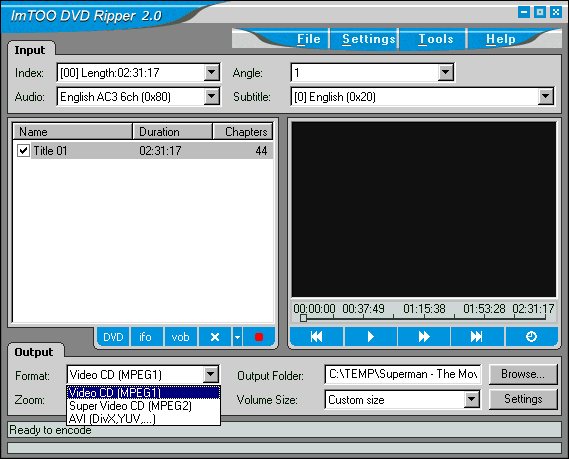Open the Subtitle dropdown list
The height and width of the screenshot is (459, 569).
tap(545, 97)
